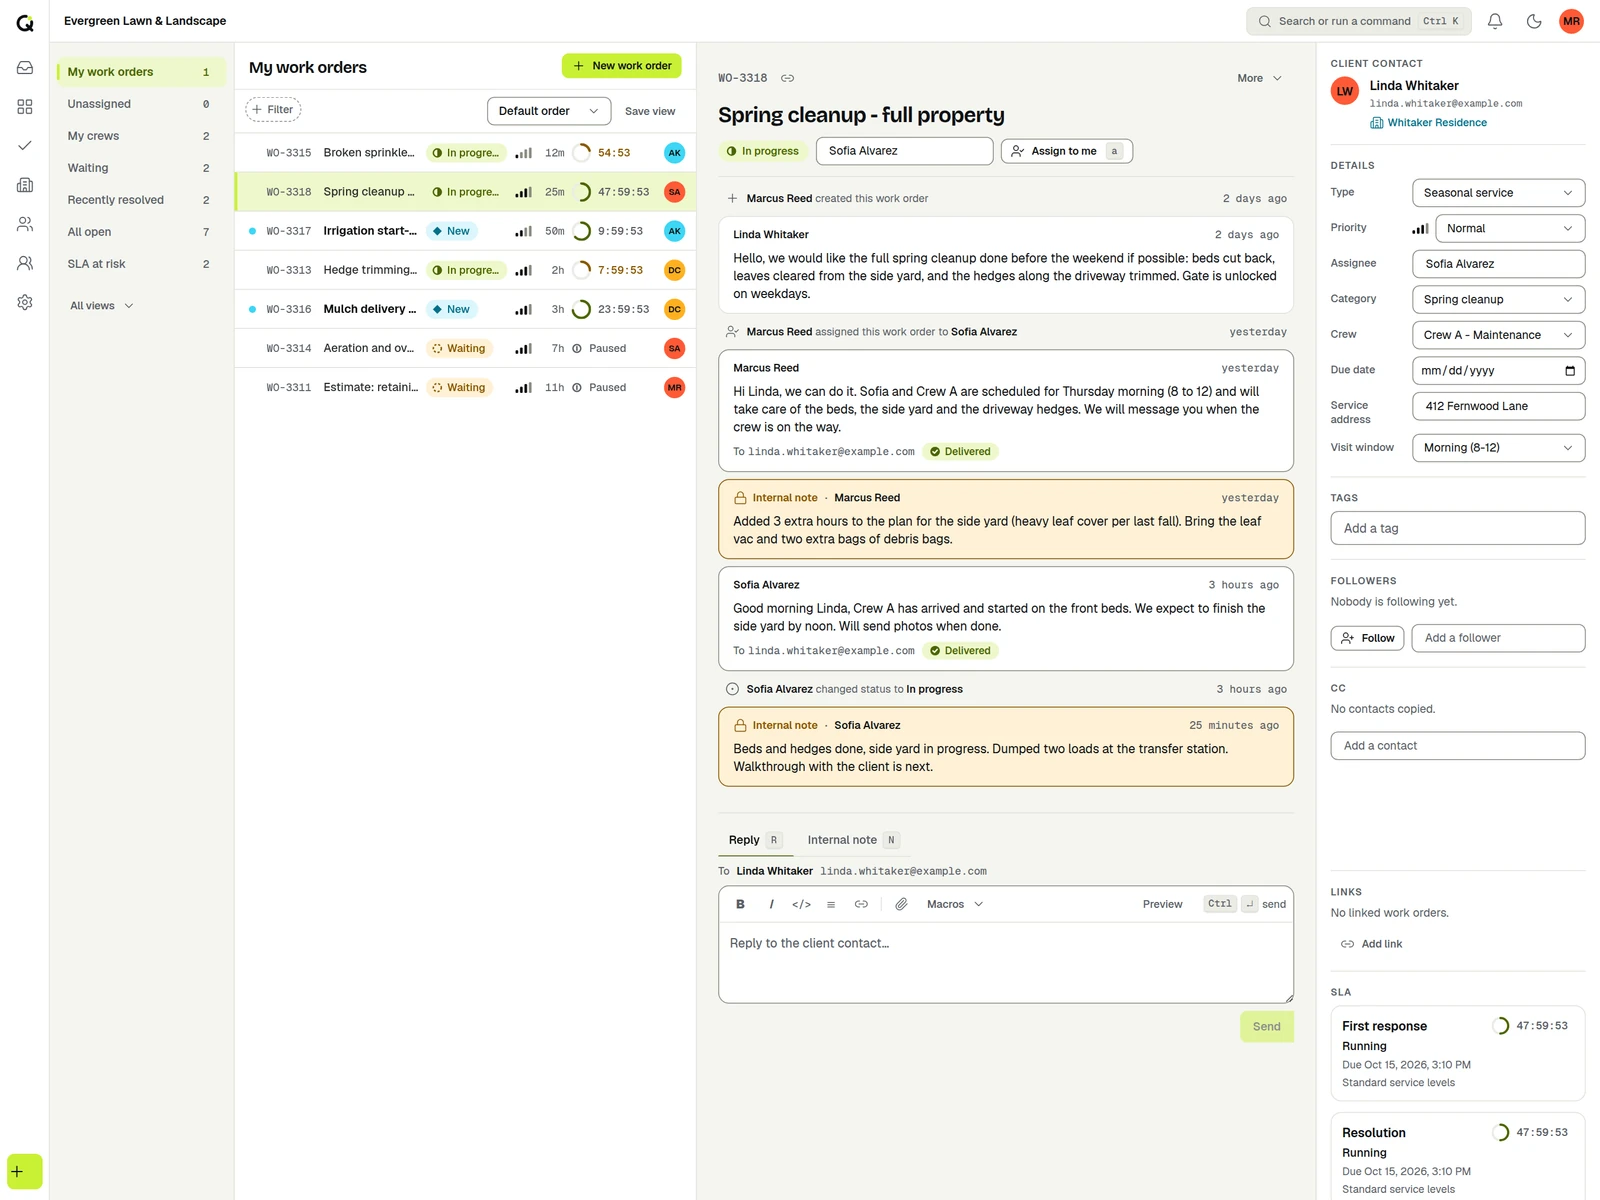
Task: Select the SLA at risk view
Action: click(140, 264)
